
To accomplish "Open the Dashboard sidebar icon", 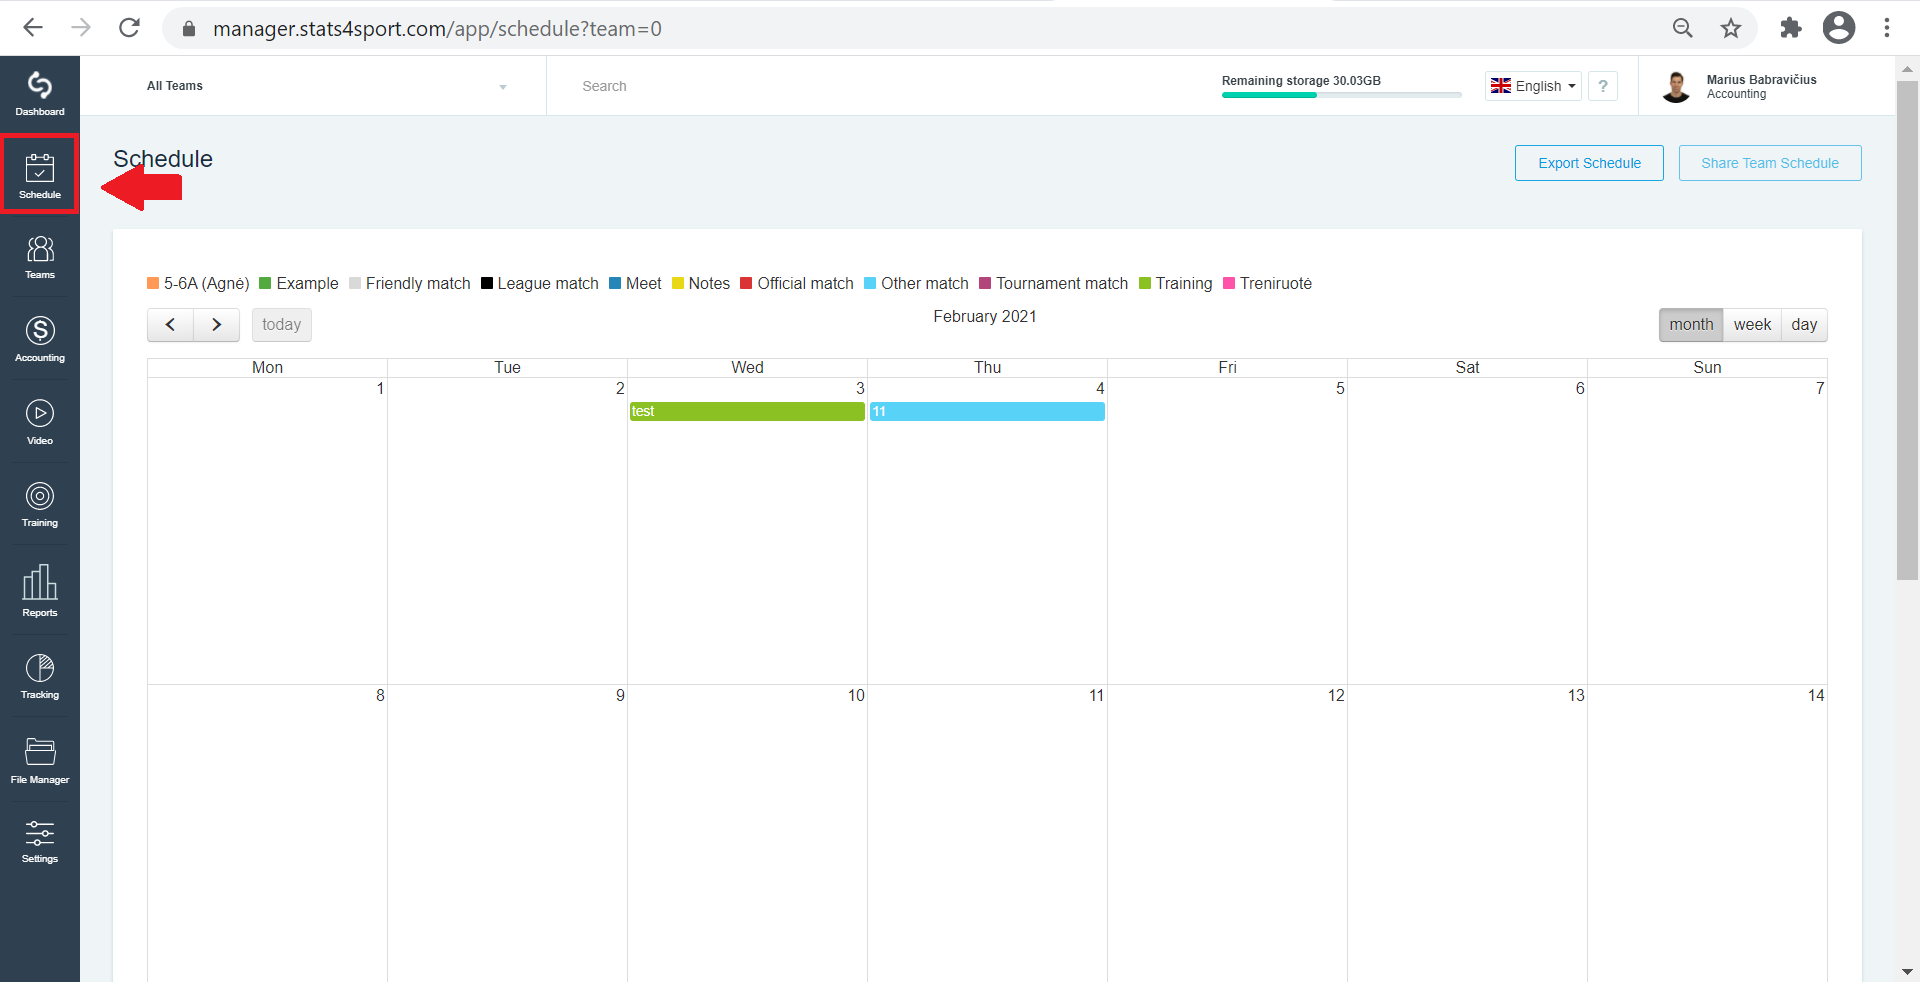I will pos(40,93).
